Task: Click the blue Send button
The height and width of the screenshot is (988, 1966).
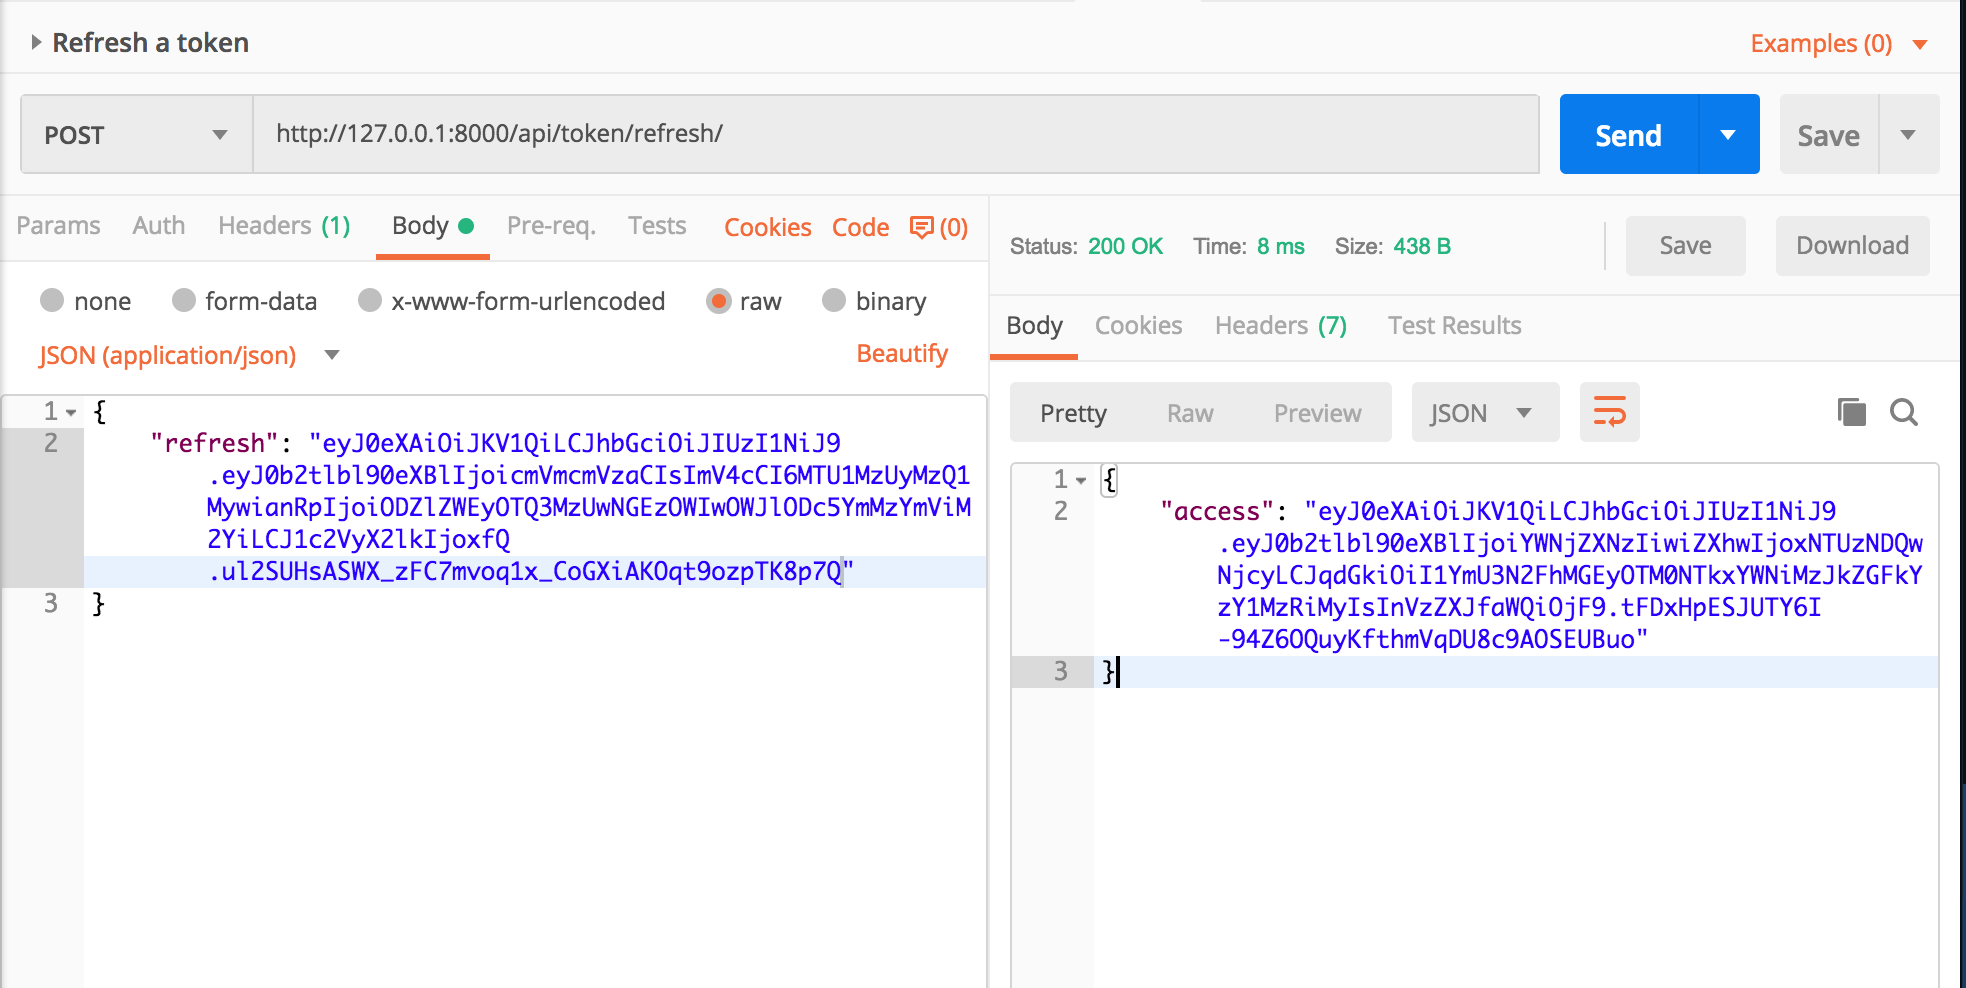Action: (x=1628, y=135)
